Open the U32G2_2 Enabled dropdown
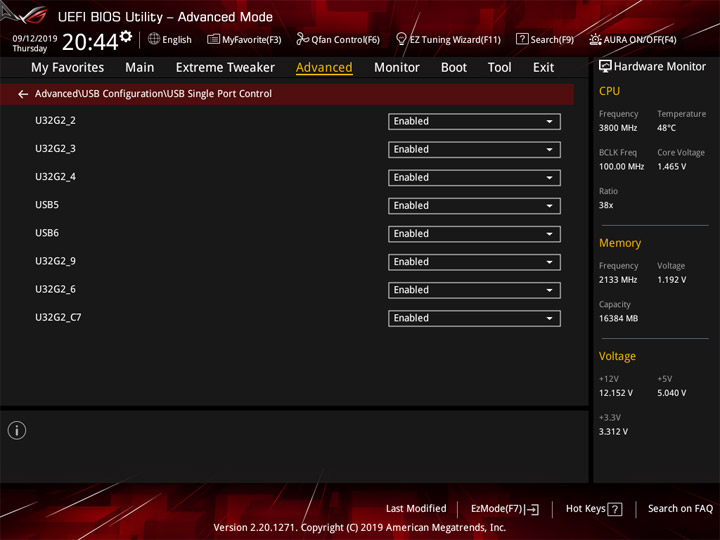 [x=474, y=121]
